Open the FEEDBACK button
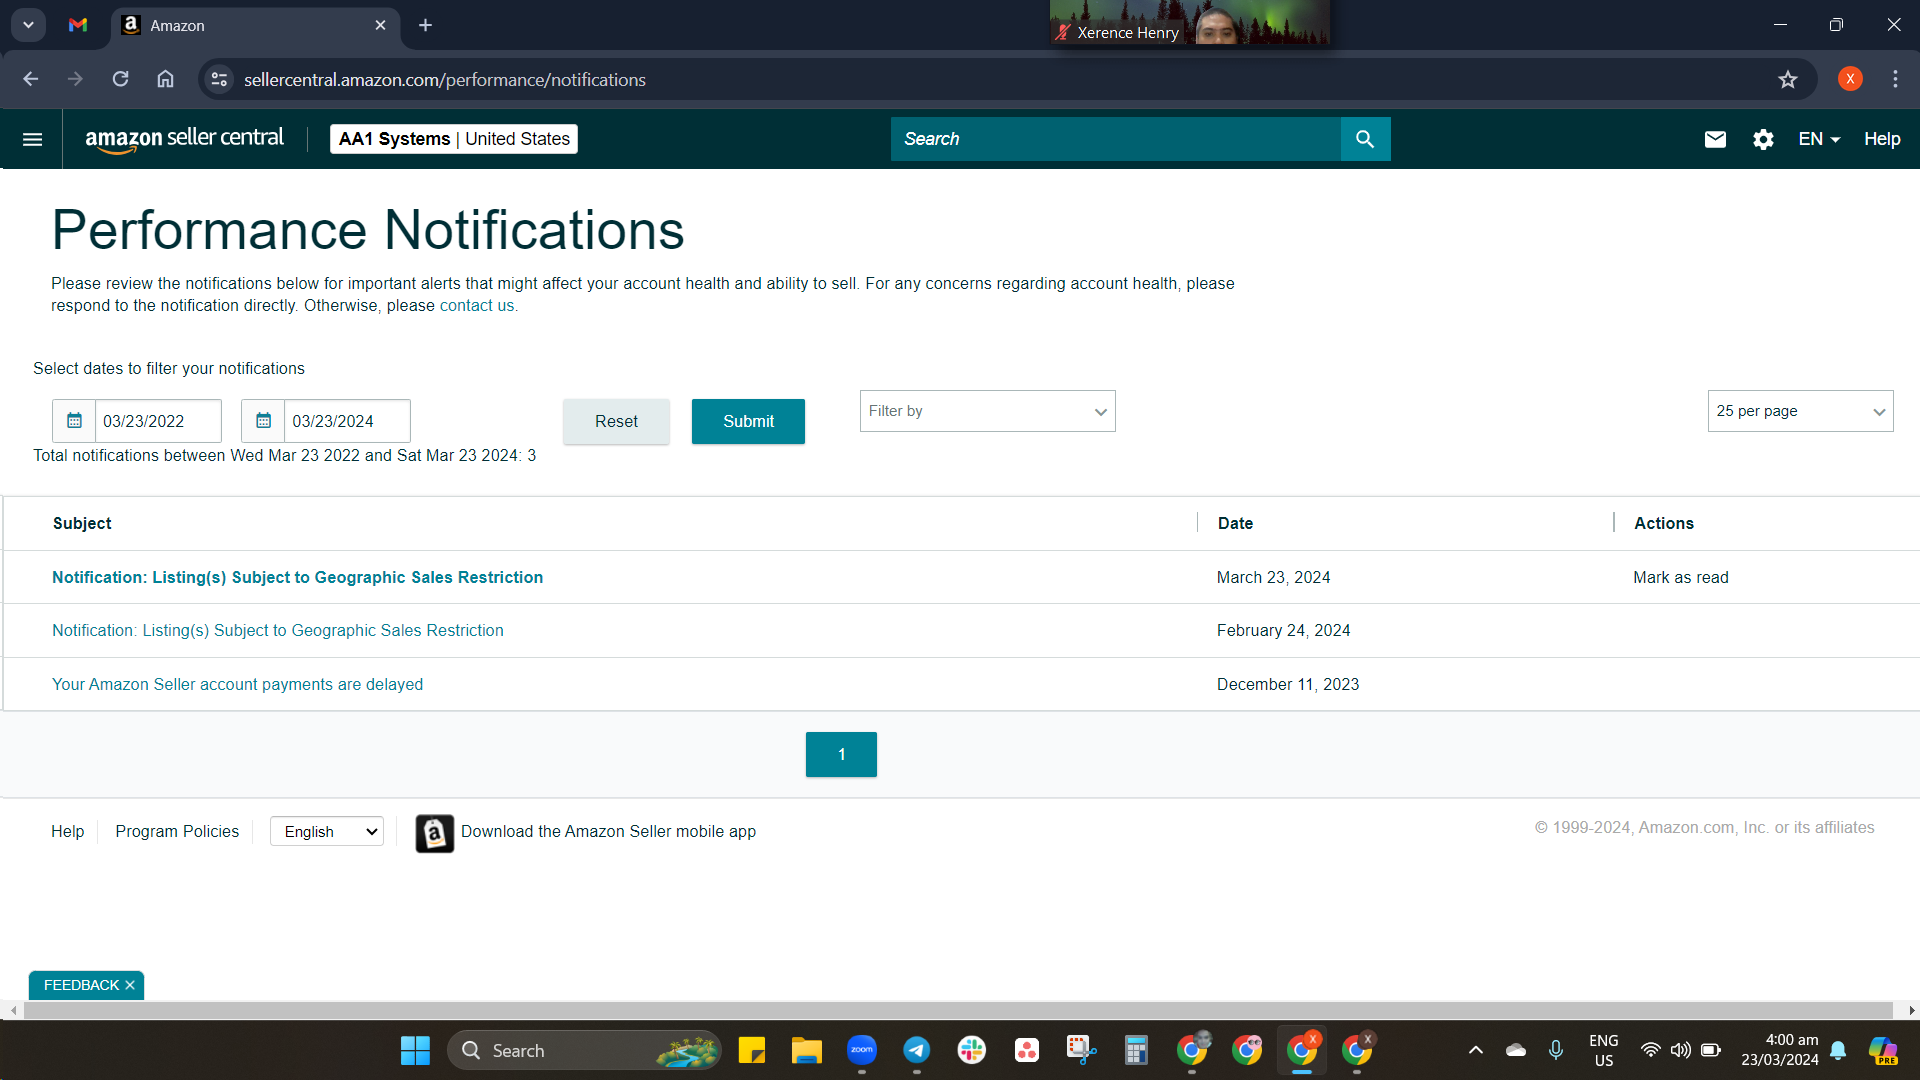 tap(81, 985)
